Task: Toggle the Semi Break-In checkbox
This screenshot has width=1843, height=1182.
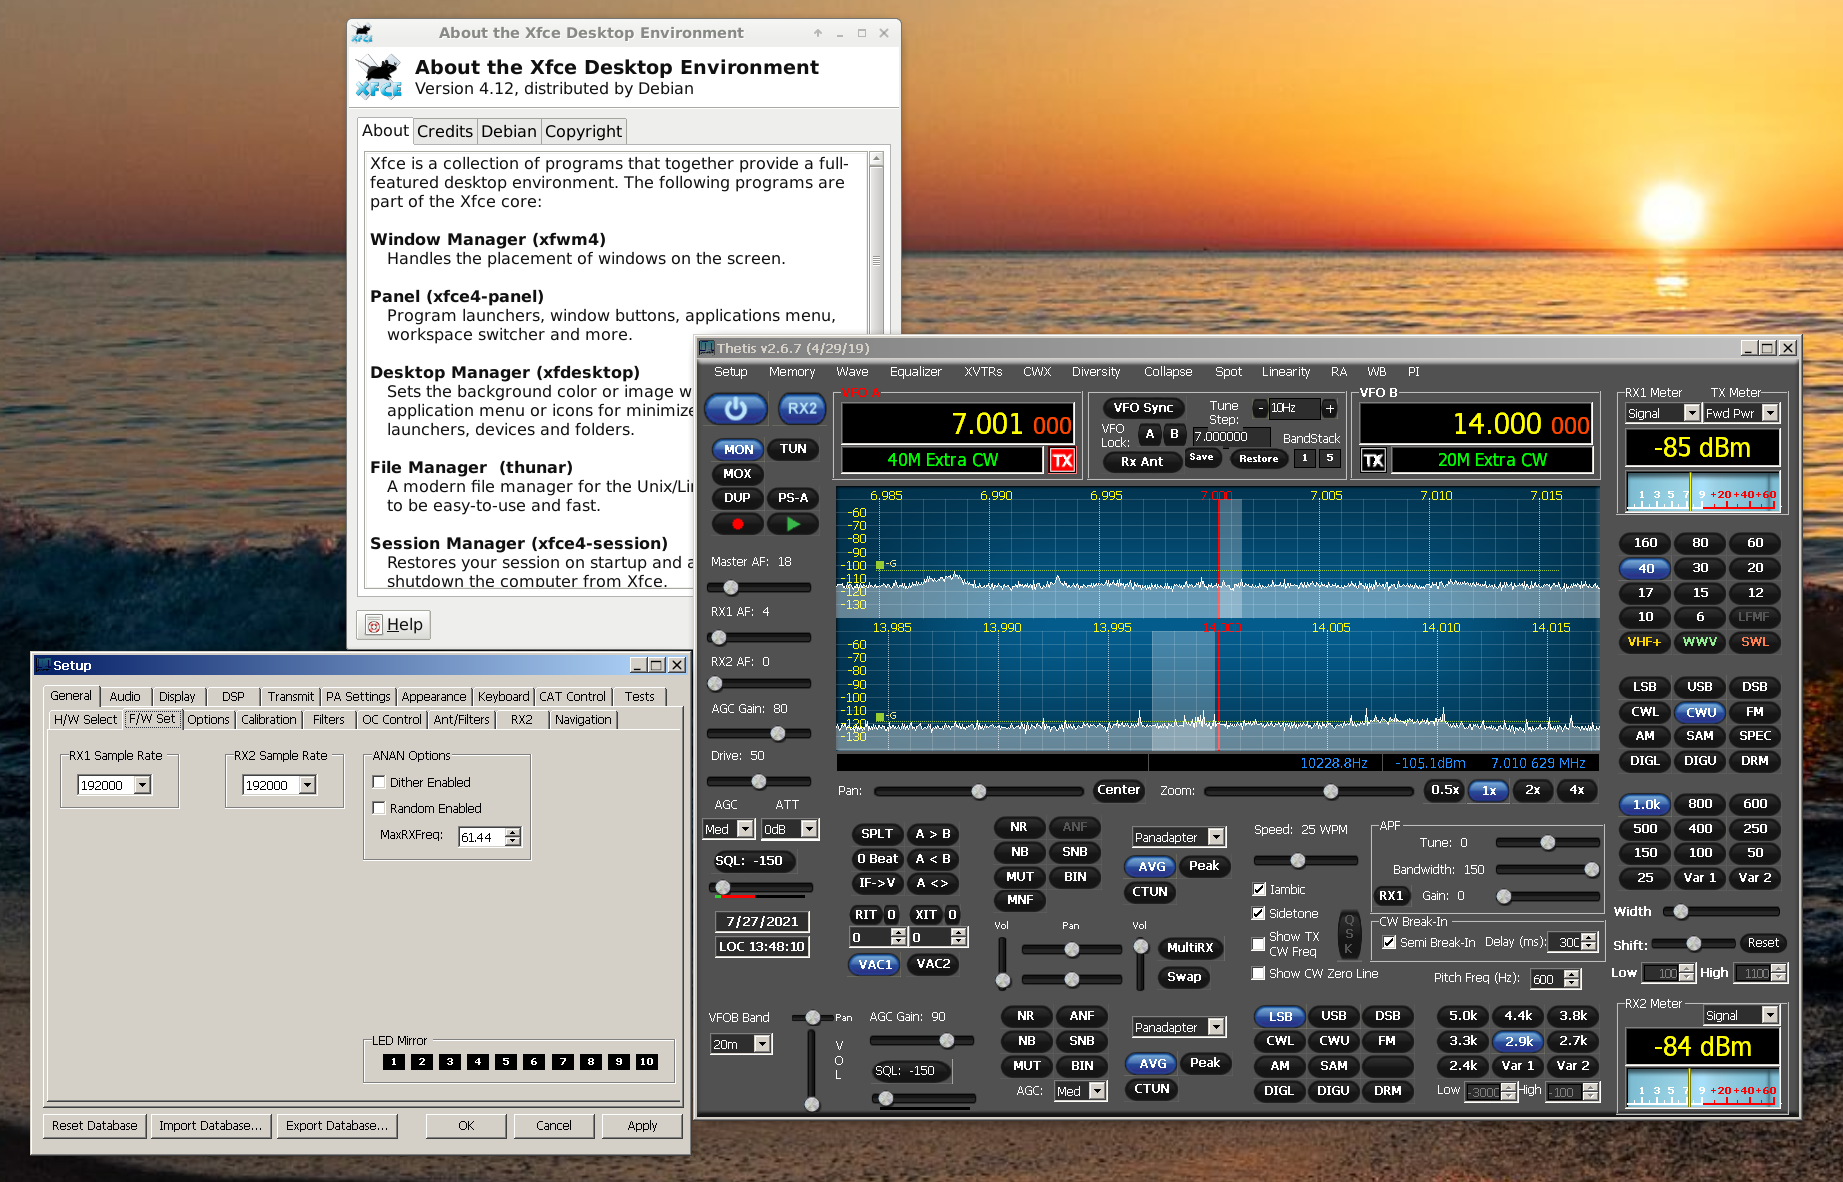Action: click(1389, 942)
